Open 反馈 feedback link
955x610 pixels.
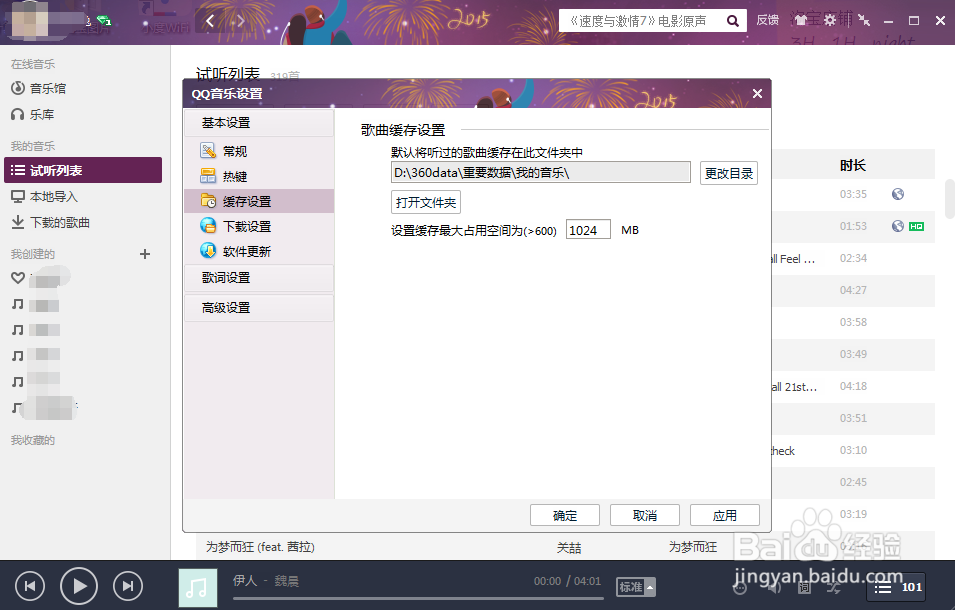767,20
